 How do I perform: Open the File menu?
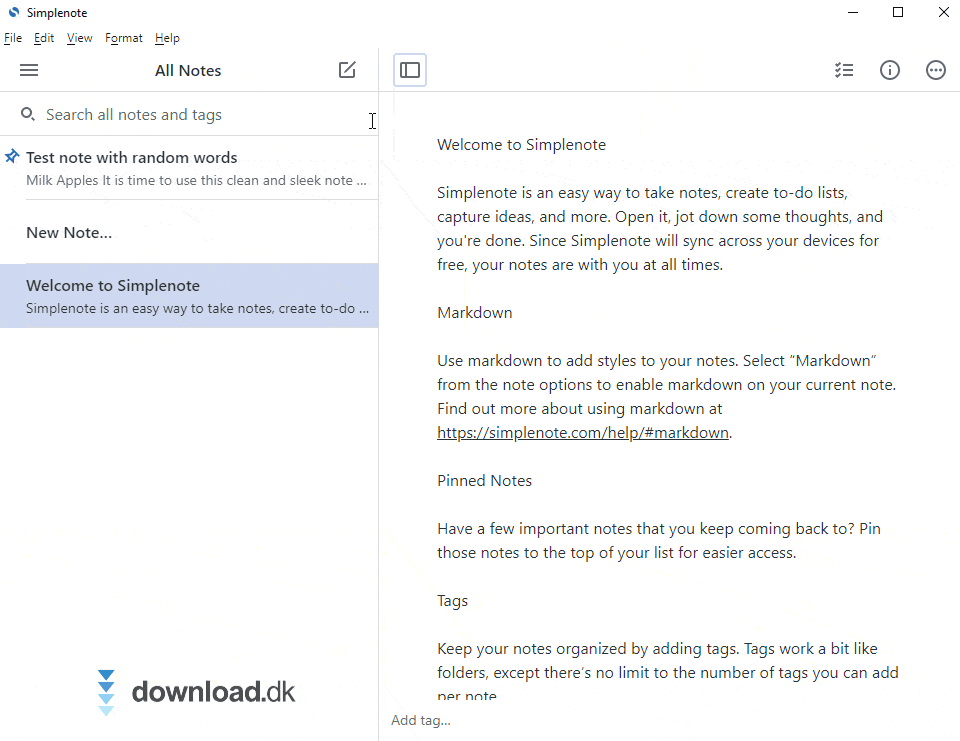[x=13, y=38]
